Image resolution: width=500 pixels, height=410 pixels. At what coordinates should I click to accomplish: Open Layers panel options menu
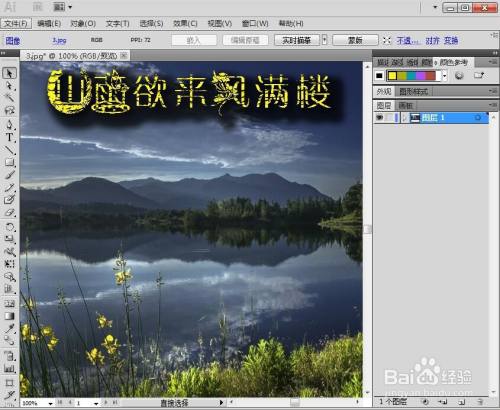coord(493,105)
